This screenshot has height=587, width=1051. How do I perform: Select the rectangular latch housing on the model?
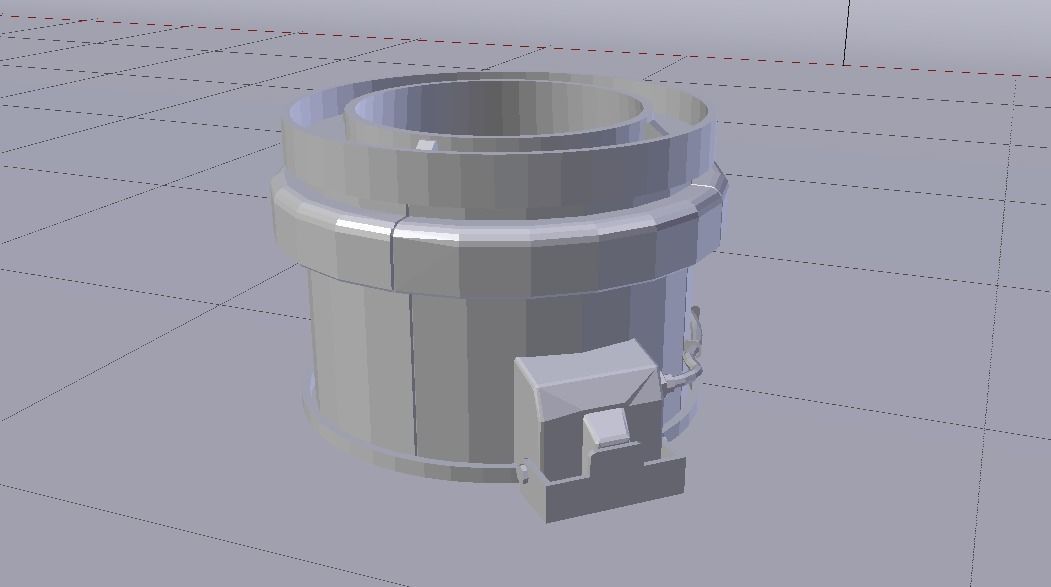(x=589, y=407)
